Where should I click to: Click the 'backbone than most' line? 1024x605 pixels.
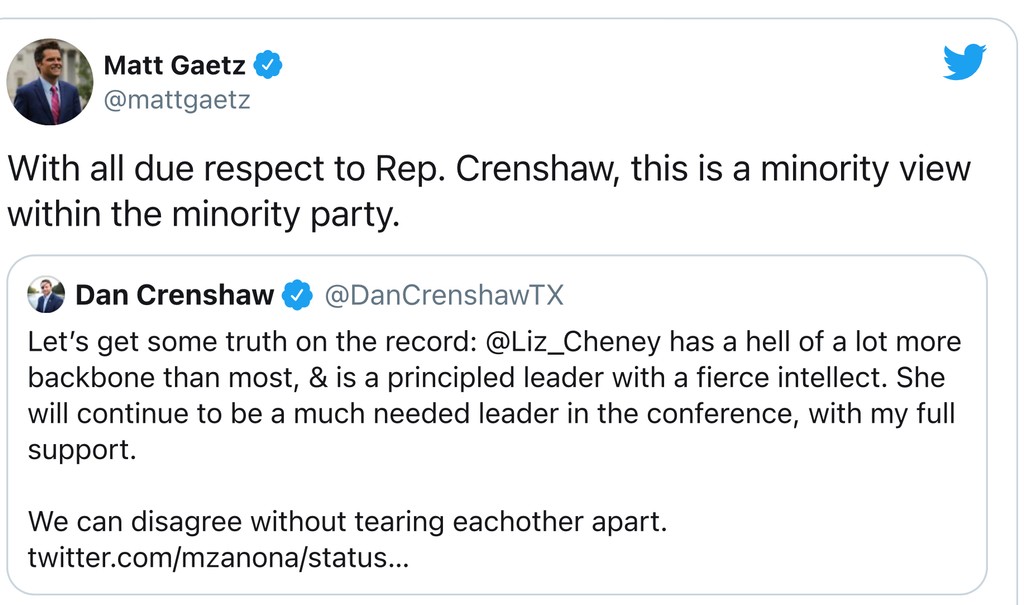(x=485, y=379)
